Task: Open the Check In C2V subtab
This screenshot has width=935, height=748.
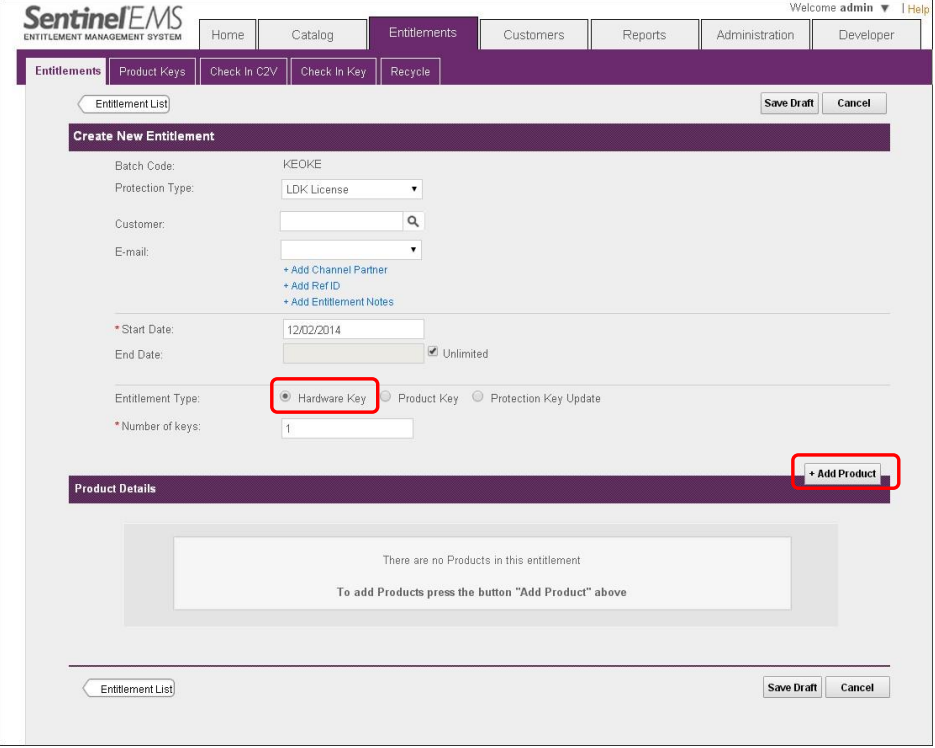Action: (243, 72)
